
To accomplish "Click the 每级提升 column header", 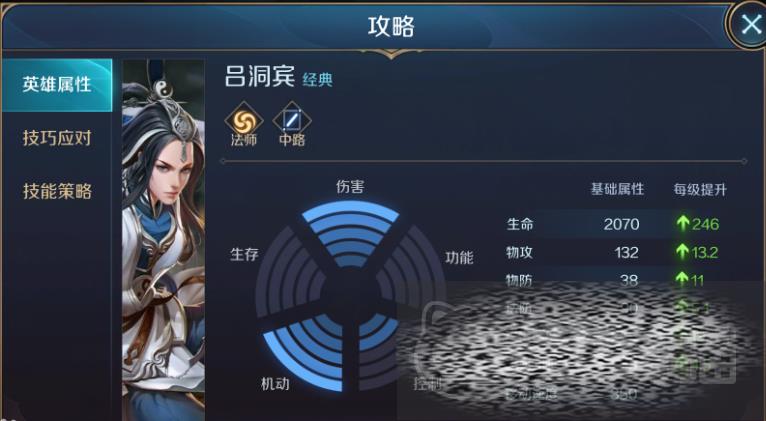I will (700, 189).
